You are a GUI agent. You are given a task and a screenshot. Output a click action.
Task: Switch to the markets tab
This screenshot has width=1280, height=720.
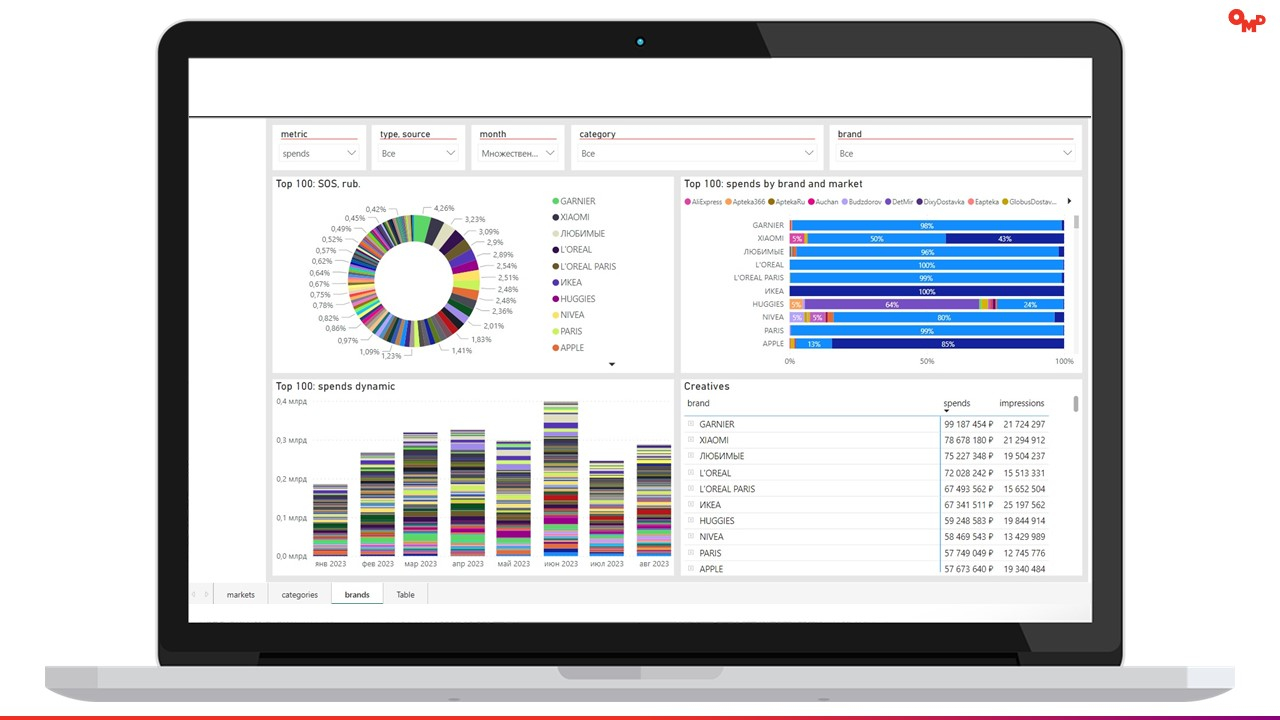[241, 594]
